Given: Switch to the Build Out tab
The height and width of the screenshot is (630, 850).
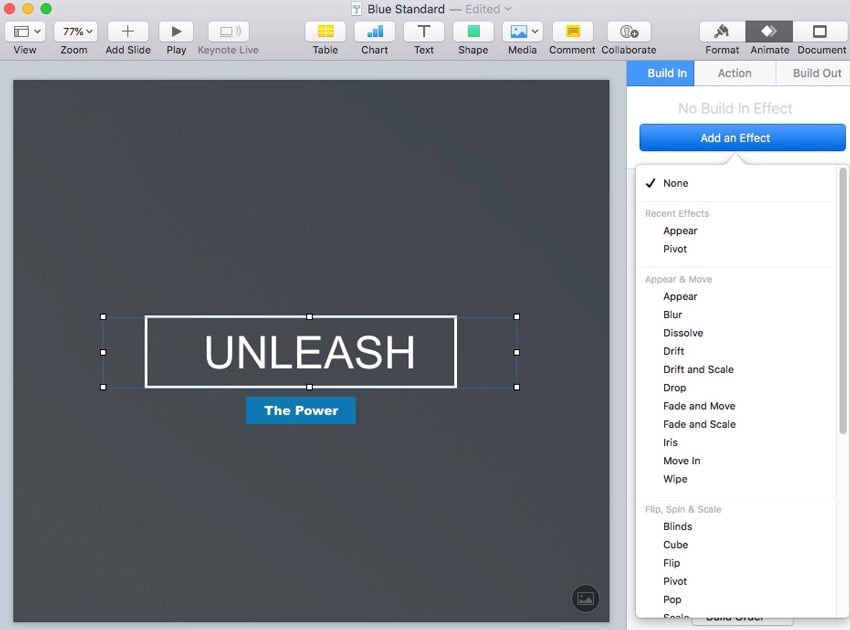Looking at the screenshot, I should coord(816,73).
